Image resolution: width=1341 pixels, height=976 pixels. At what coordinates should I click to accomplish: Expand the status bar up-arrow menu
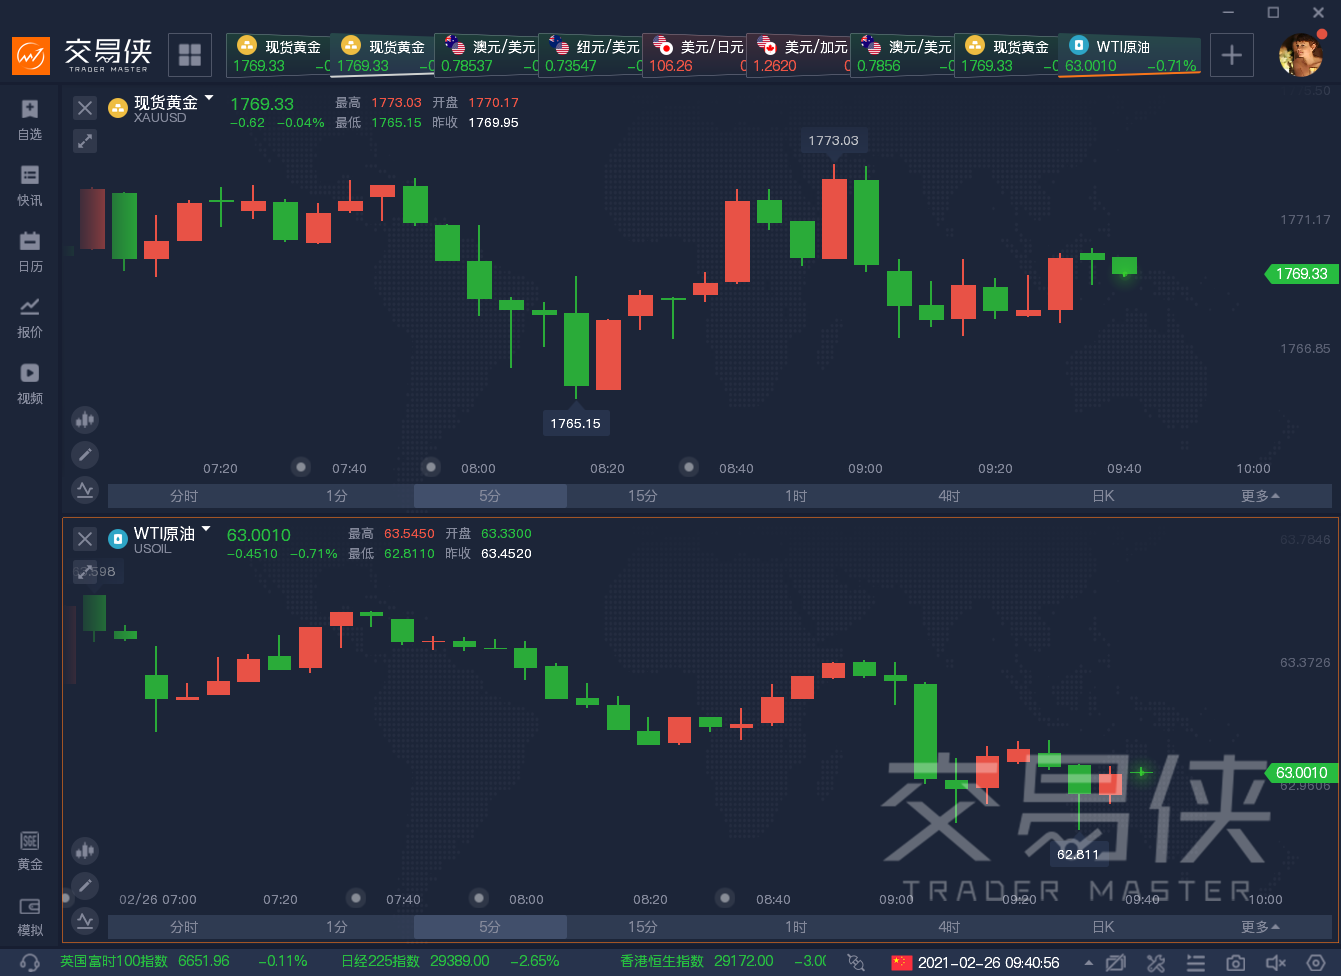click(1088, 963)
